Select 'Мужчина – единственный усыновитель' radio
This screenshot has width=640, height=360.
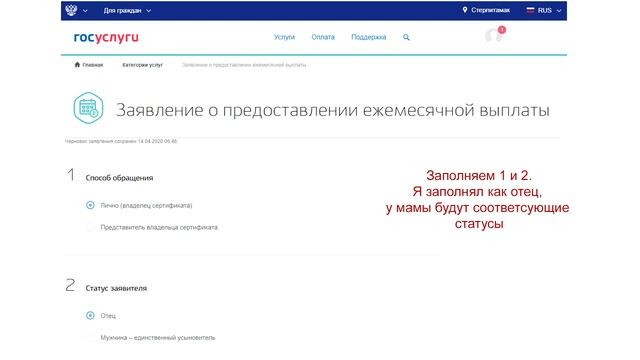(90, 337)
